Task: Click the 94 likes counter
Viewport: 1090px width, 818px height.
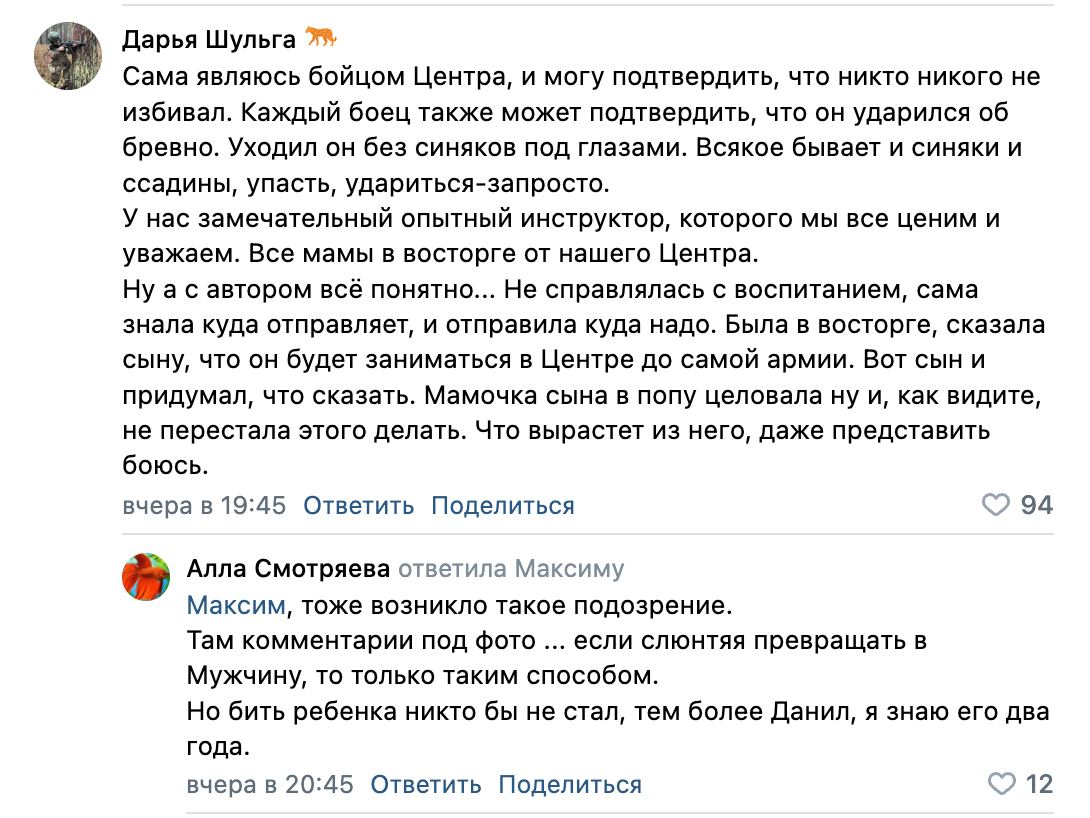Action: pyautogui.click(x=1036, y=505)
